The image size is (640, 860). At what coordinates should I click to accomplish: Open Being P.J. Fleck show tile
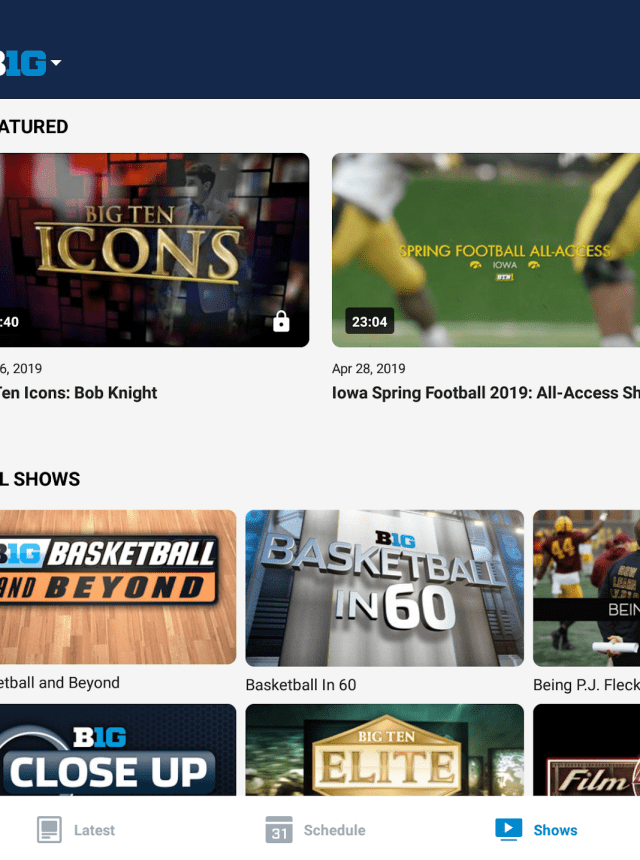point(586,588)
